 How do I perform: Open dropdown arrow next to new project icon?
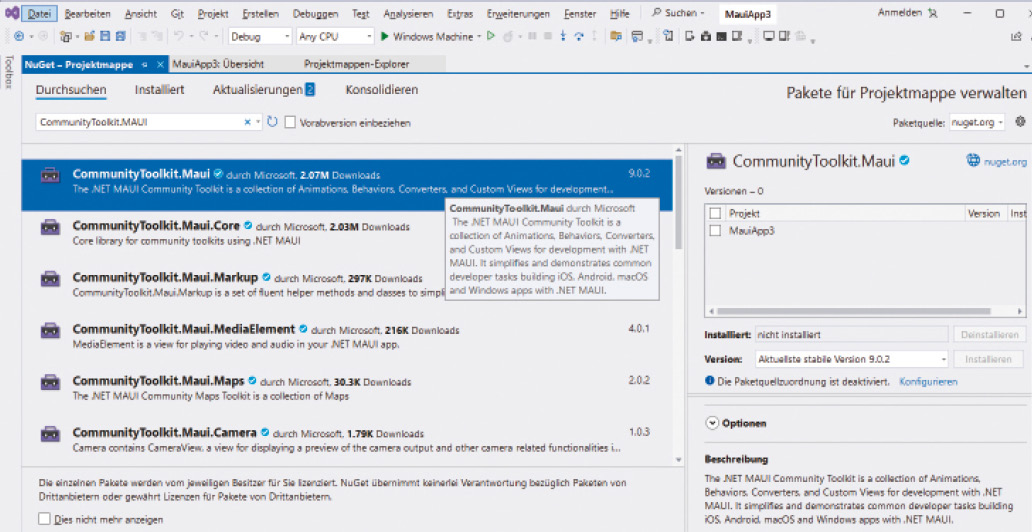(77, 37)
